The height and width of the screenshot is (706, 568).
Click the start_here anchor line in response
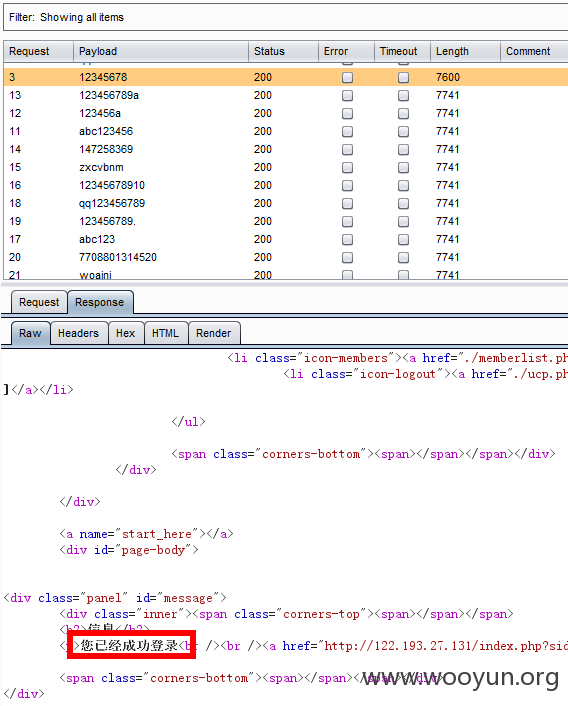click(147, 534)
